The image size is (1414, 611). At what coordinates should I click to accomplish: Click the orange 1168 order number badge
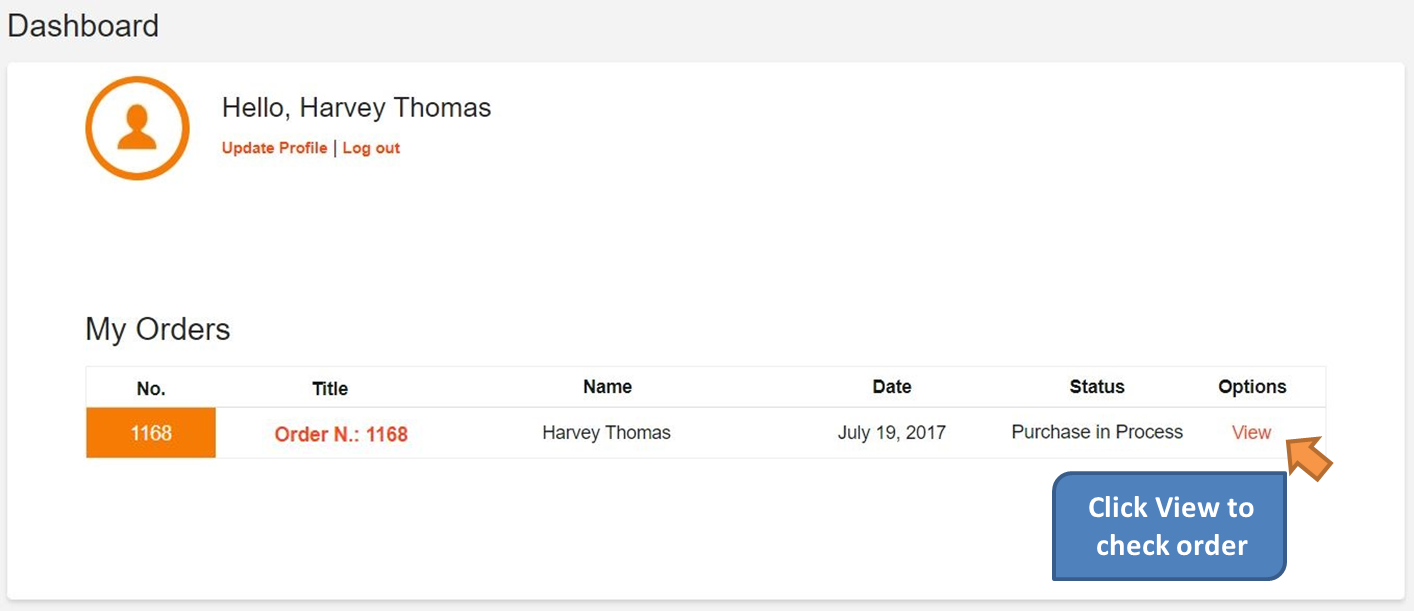pyautogui.click(x=150, y=432)
